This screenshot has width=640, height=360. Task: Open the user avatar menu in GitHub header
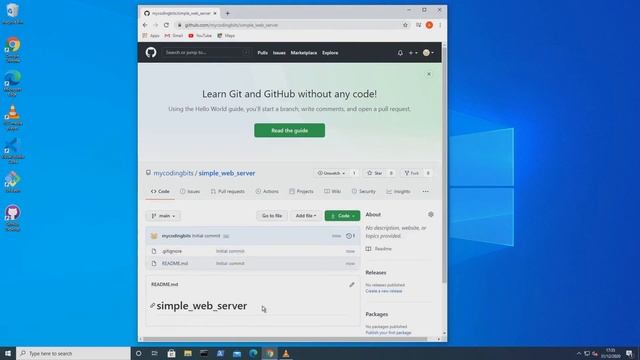point(428,53)
